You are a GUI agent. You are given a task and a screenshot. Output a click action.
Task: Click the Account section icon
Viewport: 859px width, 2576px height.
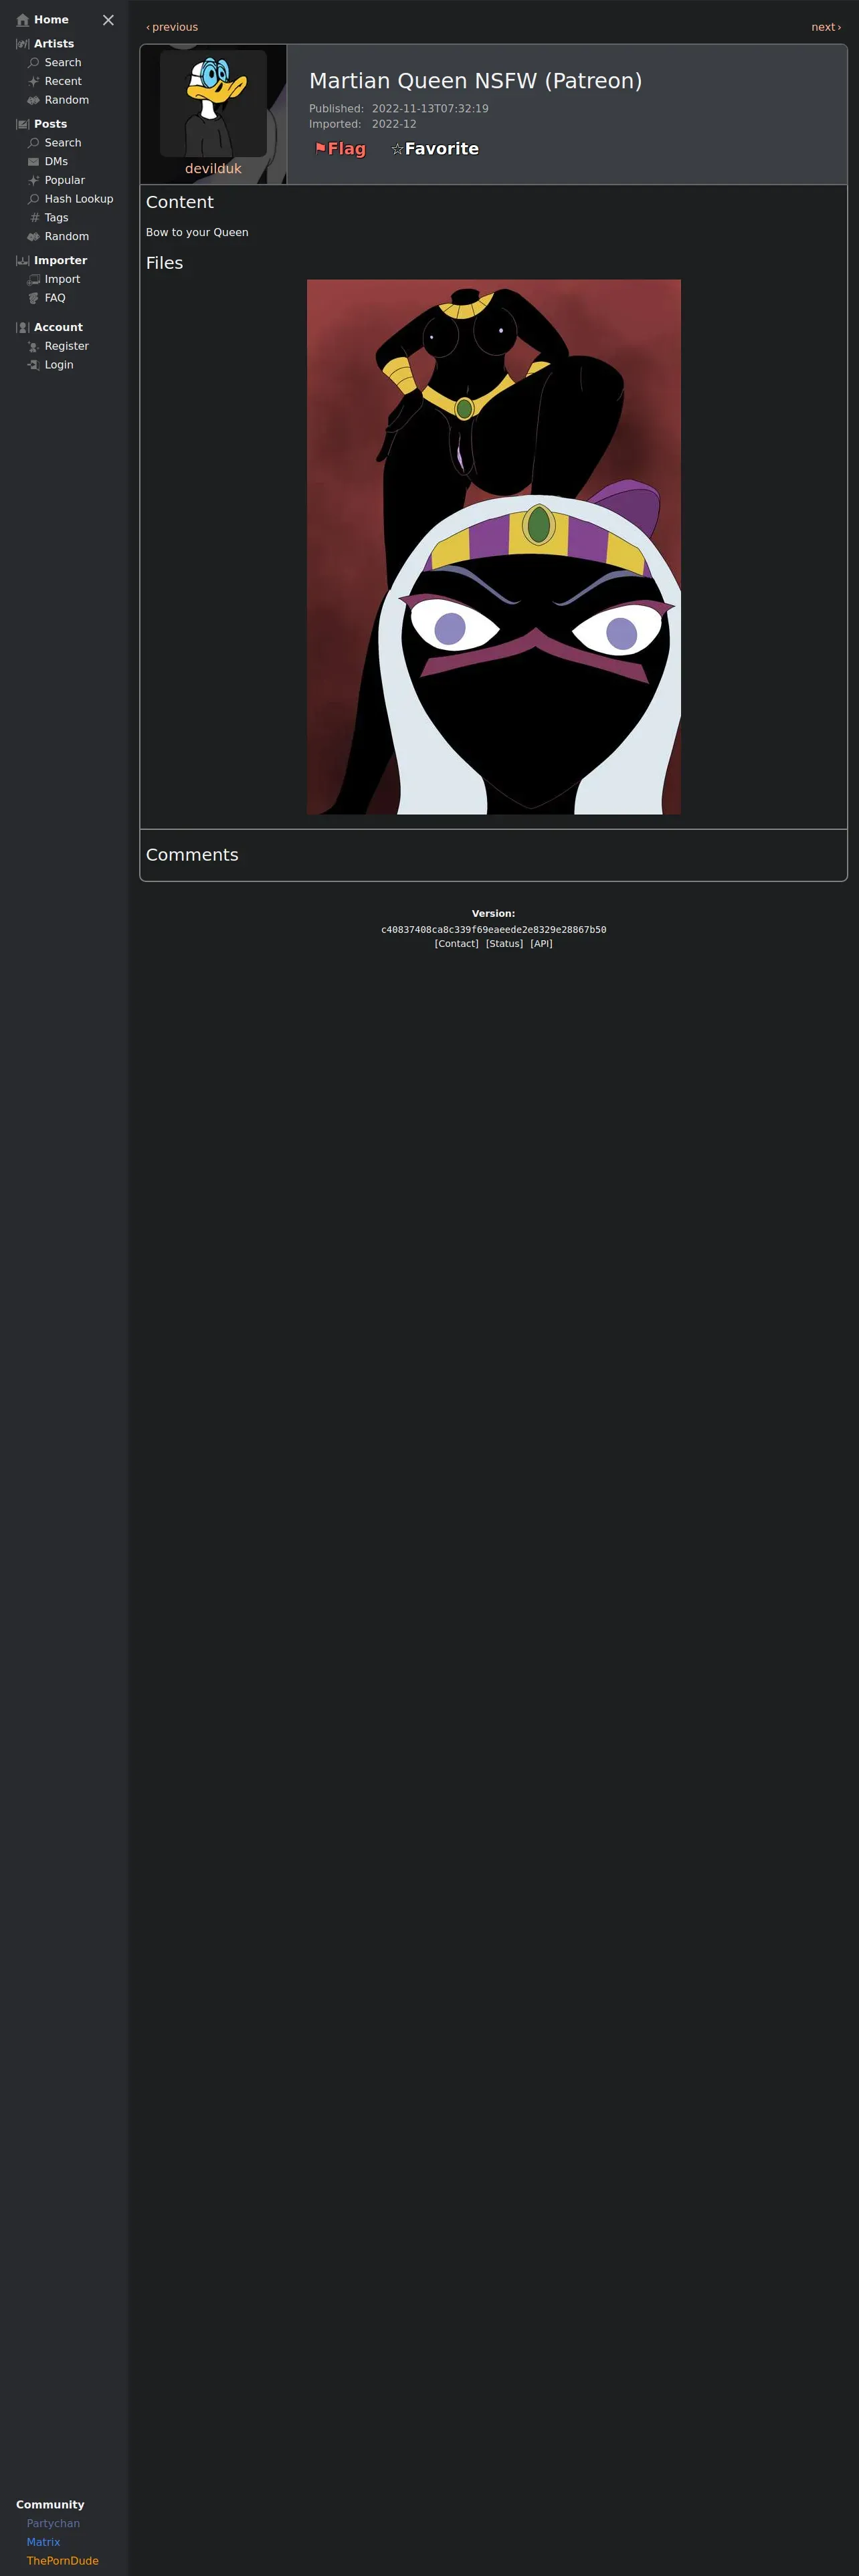[x=23, y=328]
